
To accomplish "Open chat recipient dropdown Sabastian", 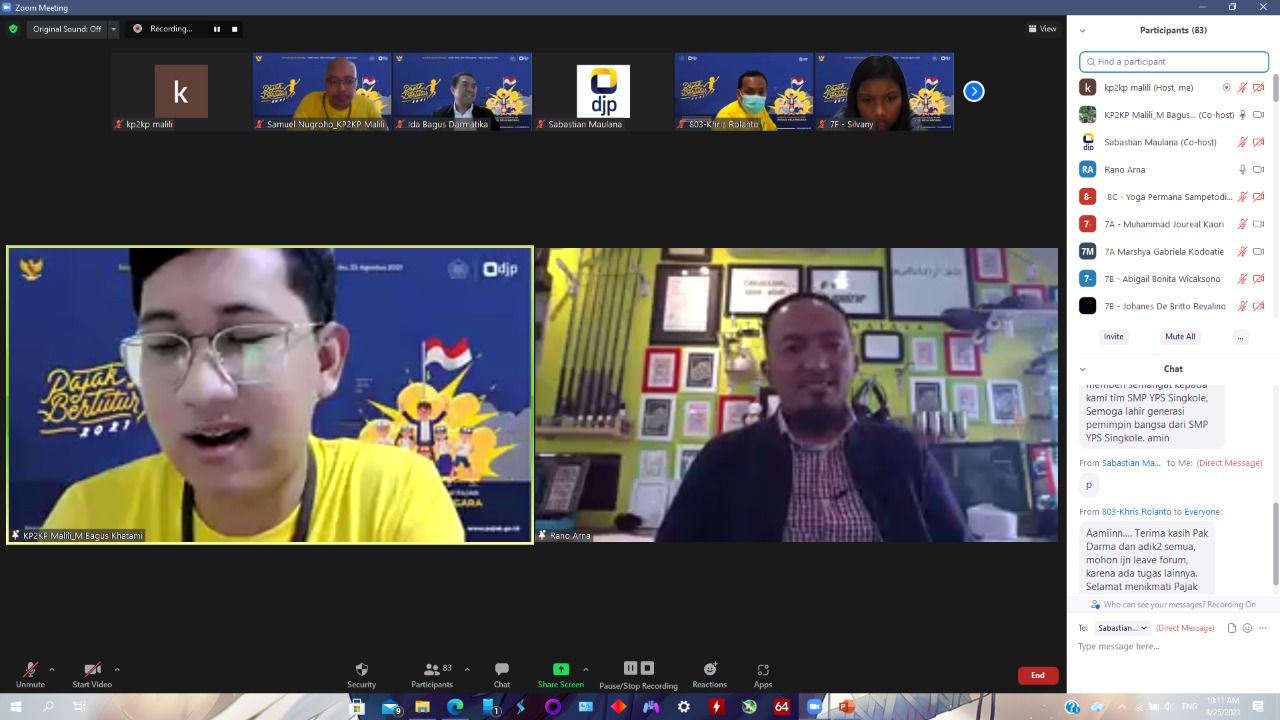I will [1121, 628].
